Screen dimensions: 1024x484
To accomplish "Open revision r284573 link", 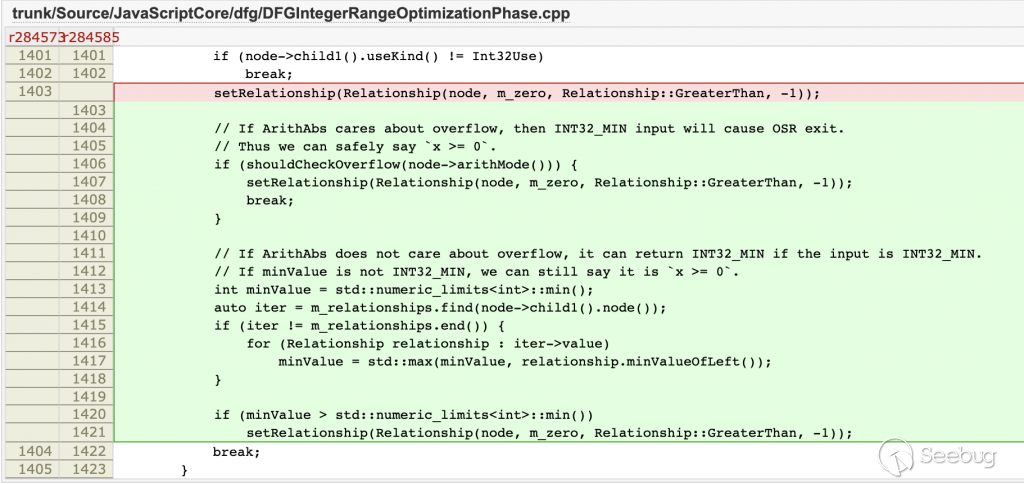I will coord(35,37).
